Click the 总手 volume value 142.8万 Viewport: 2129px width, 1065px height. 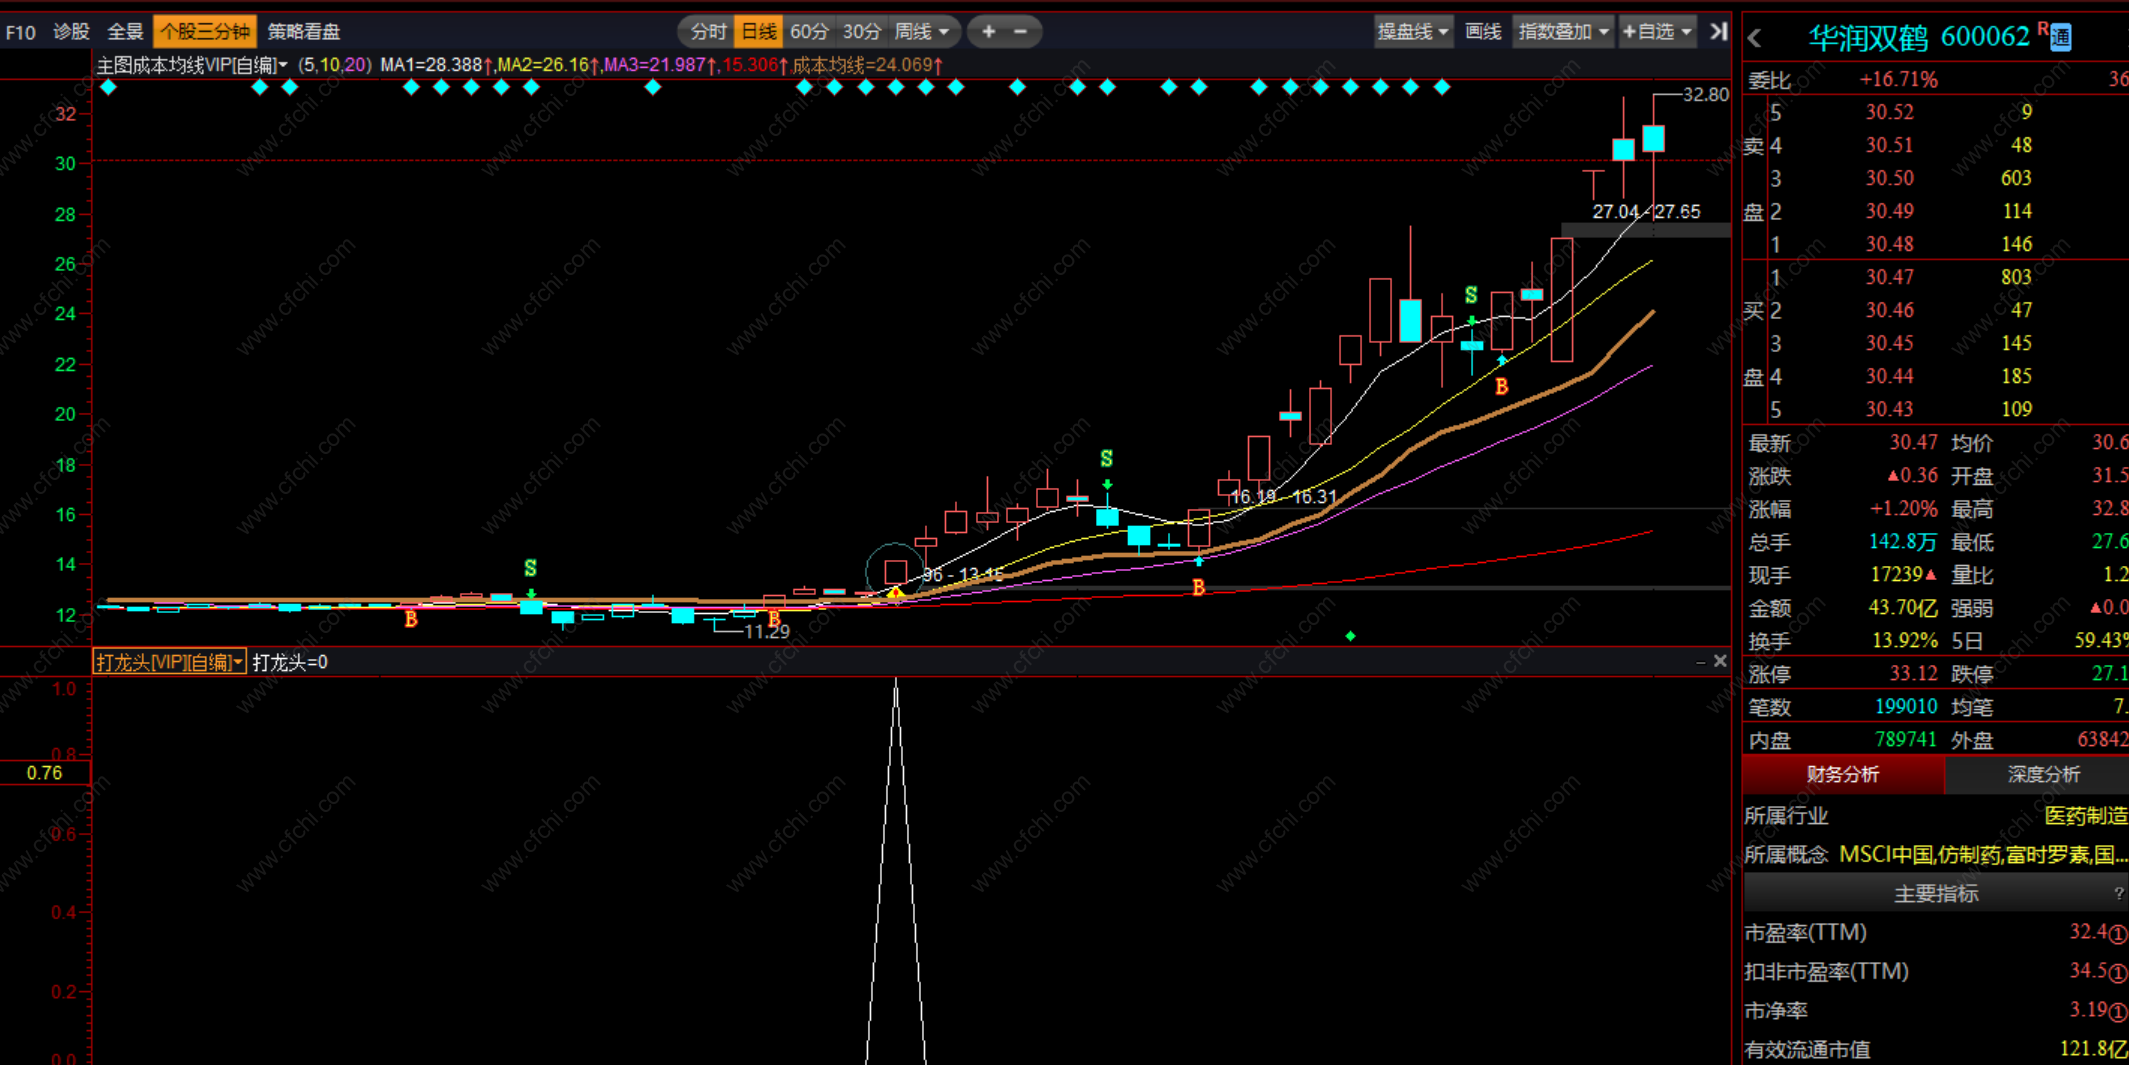[x=1902, y=542]
